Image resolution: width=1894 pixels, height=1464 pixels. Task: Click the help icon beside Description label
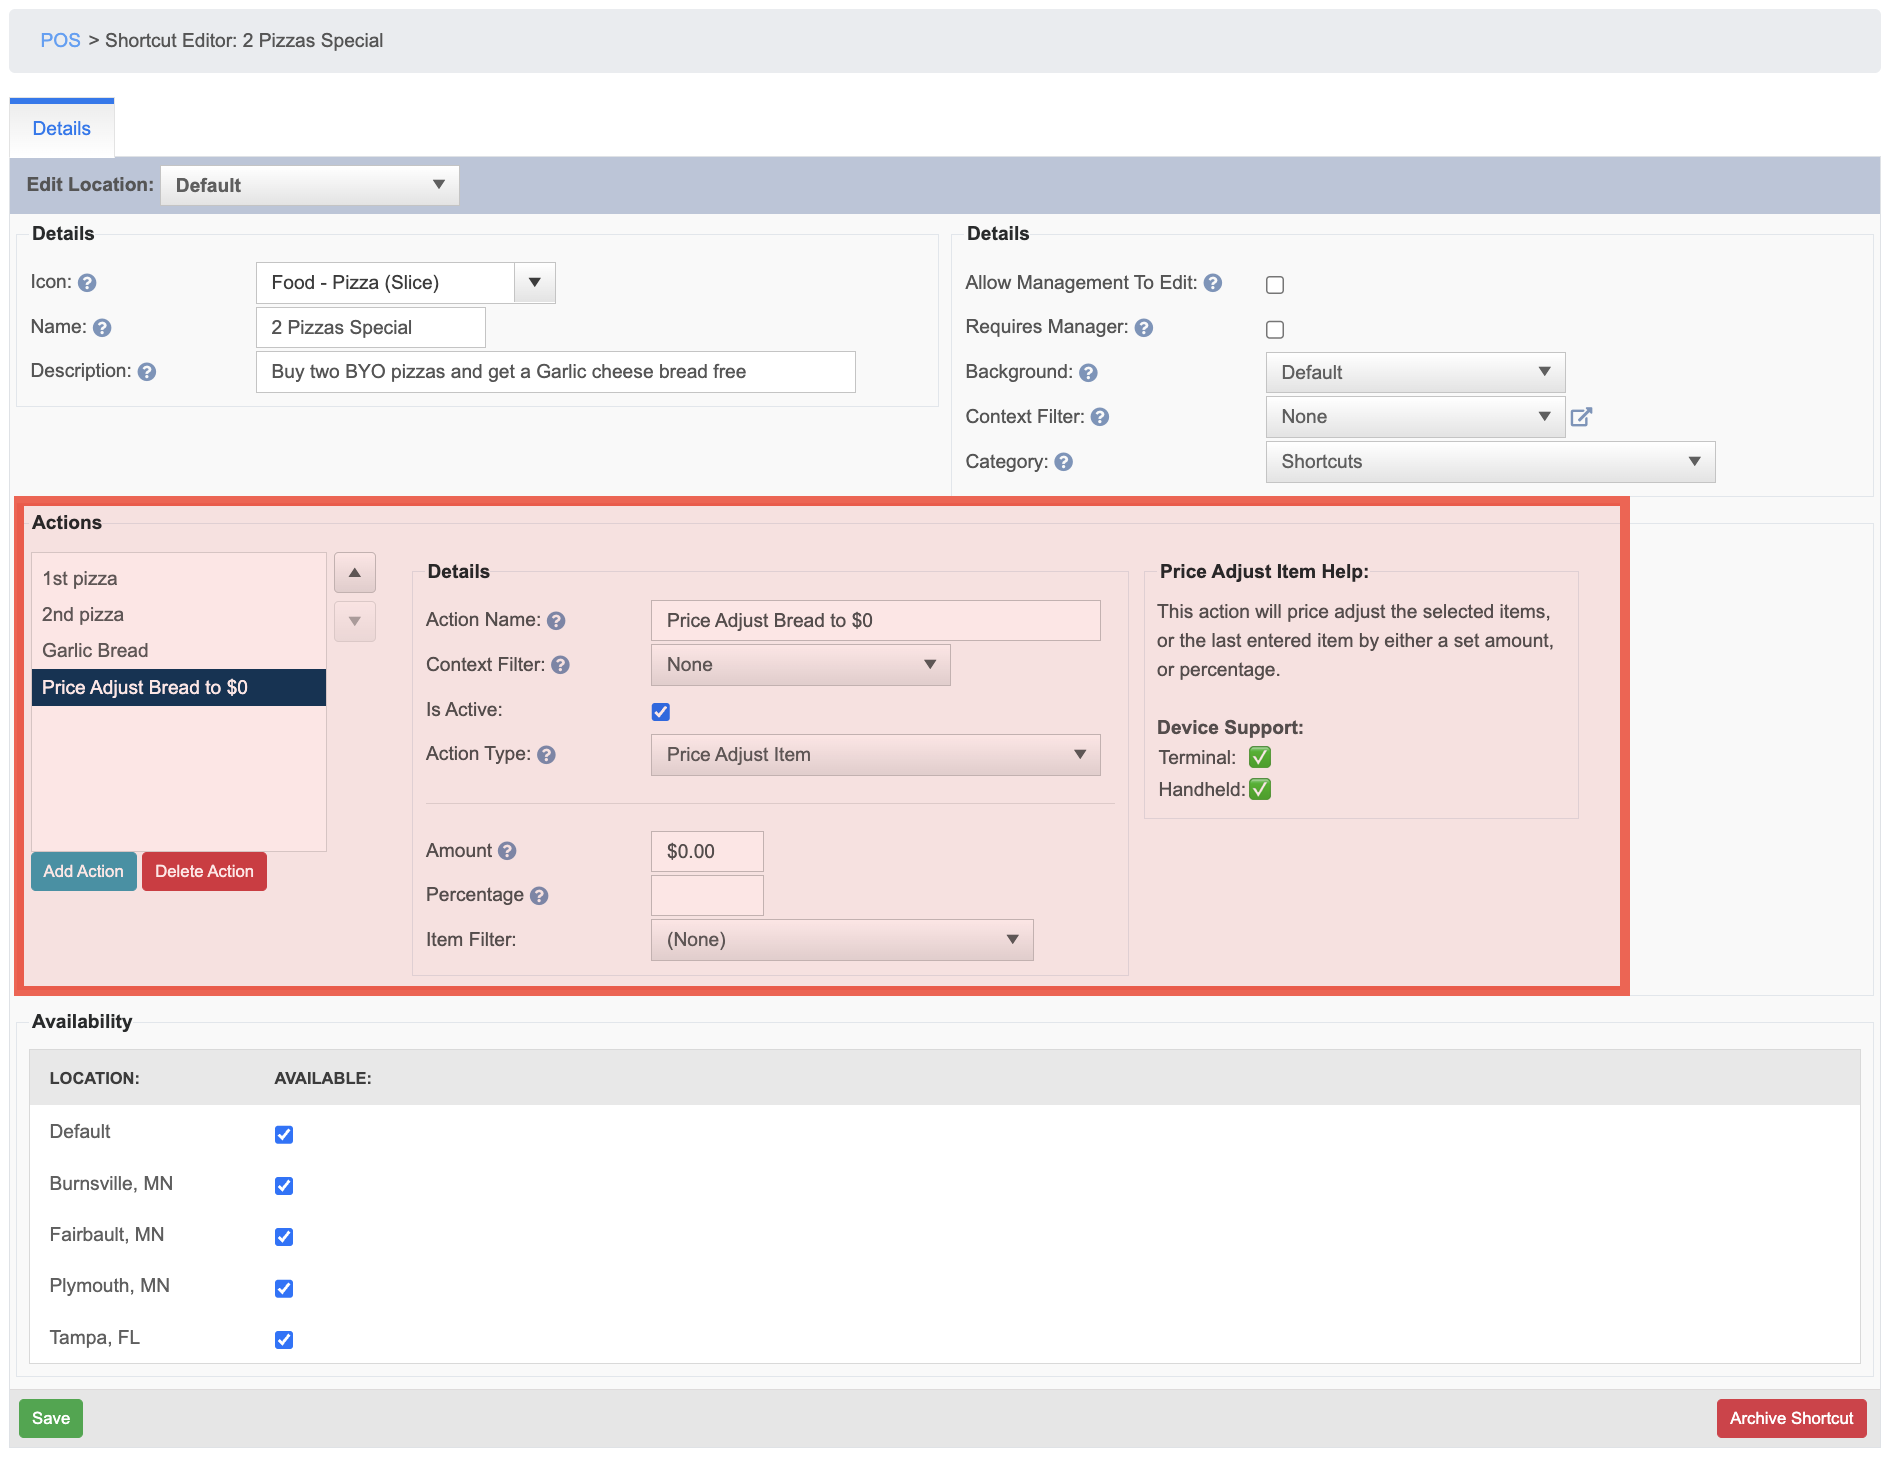[x=147, y=372]
